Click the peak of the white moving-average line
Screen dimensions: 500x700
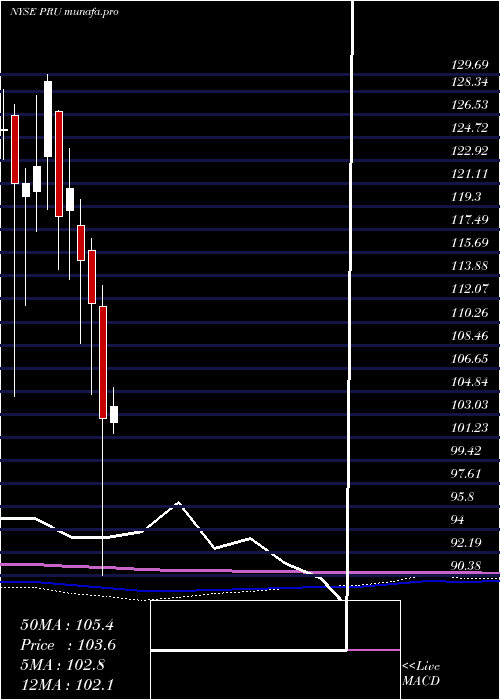pyautogui.click(x=178, y=503)
